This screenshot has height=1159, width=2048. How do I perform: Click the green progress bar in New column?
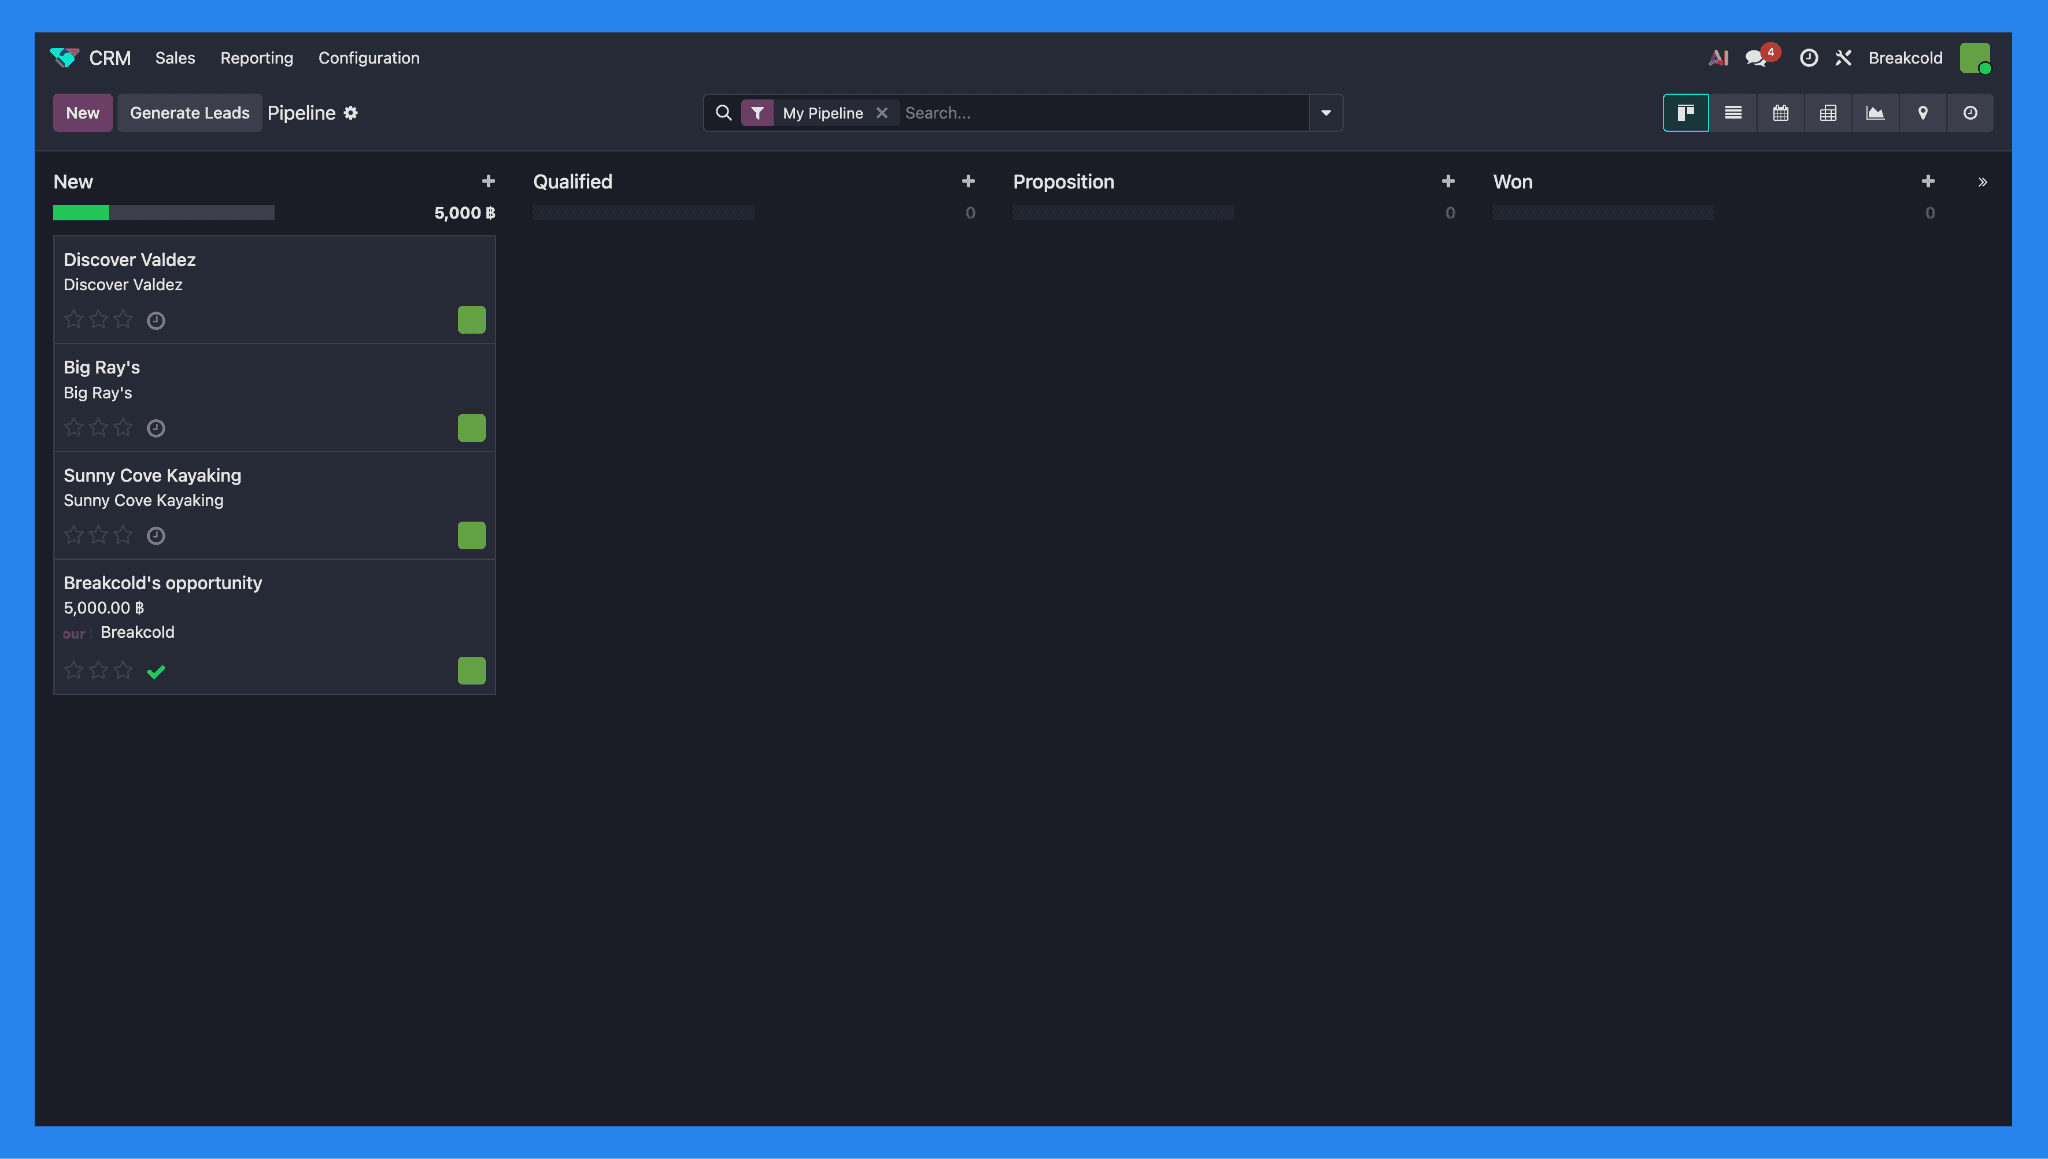(x=81, y=212)
